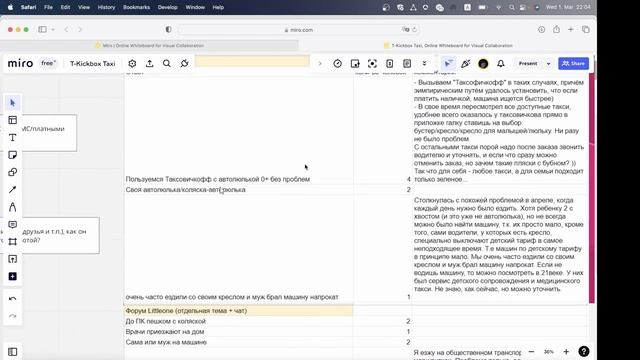
Task: Export the board with upload icon
Action: click(x=149, y=64)
